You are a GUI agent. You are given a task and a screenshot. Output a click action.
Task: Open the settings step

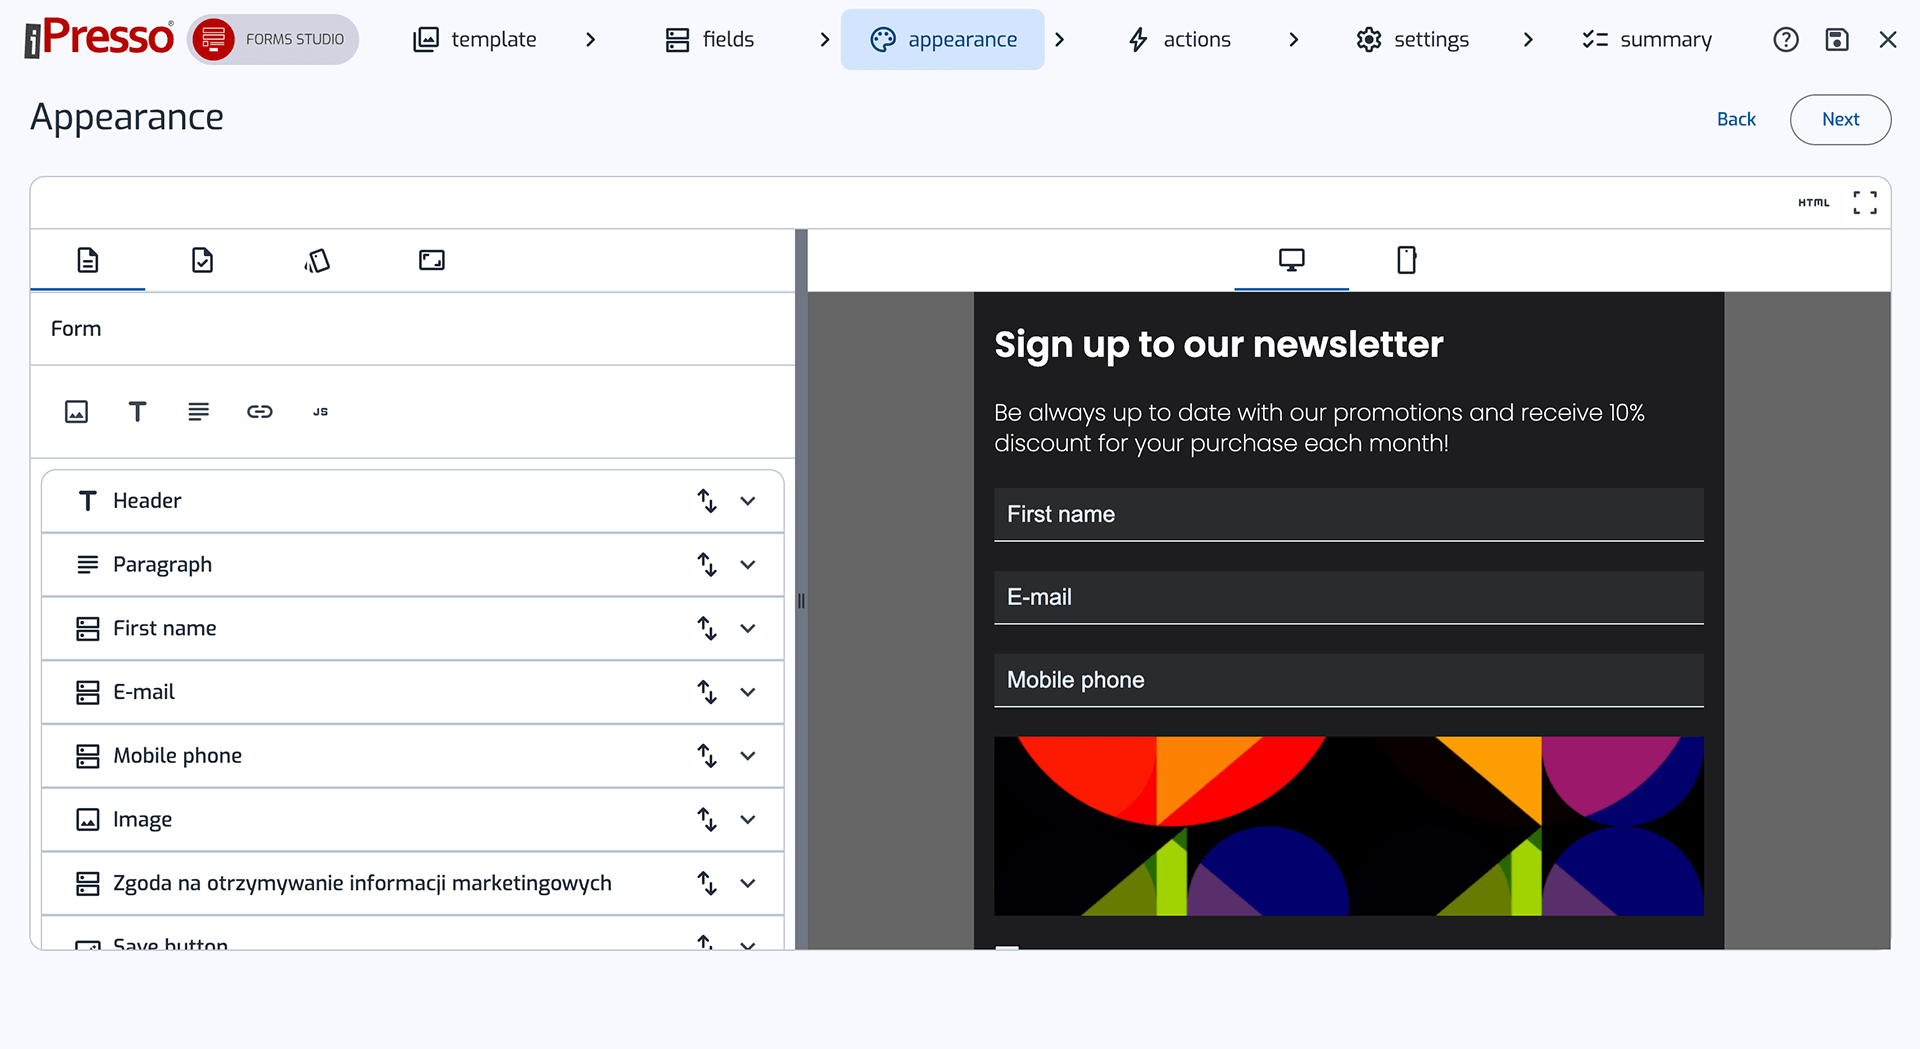click(1412, 40)
